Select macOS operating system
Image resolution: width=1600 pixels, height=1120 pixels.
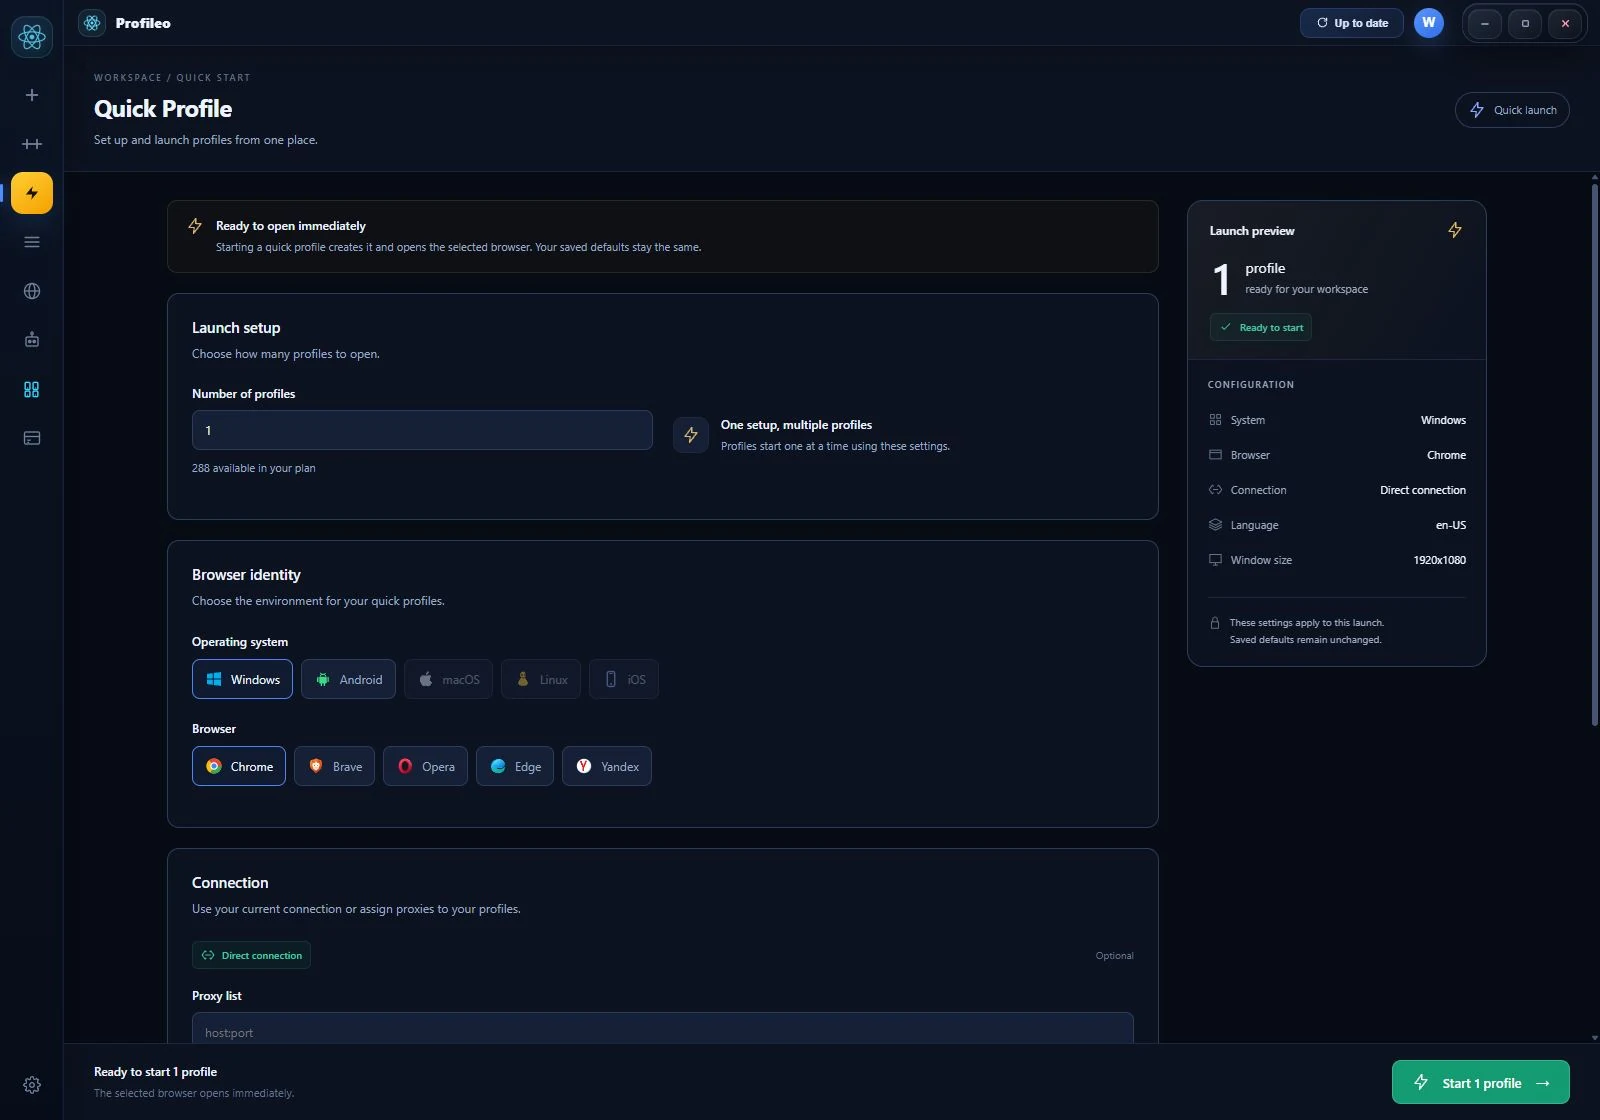click(448, 679)
